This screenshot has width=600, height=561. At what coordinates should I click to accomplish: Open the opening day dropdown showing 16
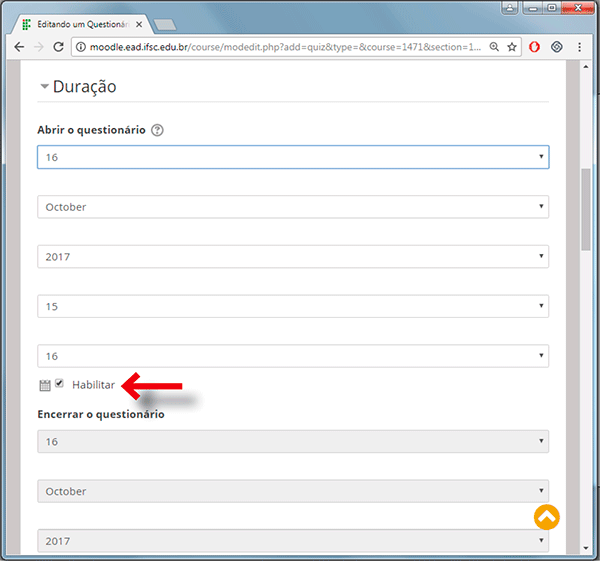(x=292, y=157)
